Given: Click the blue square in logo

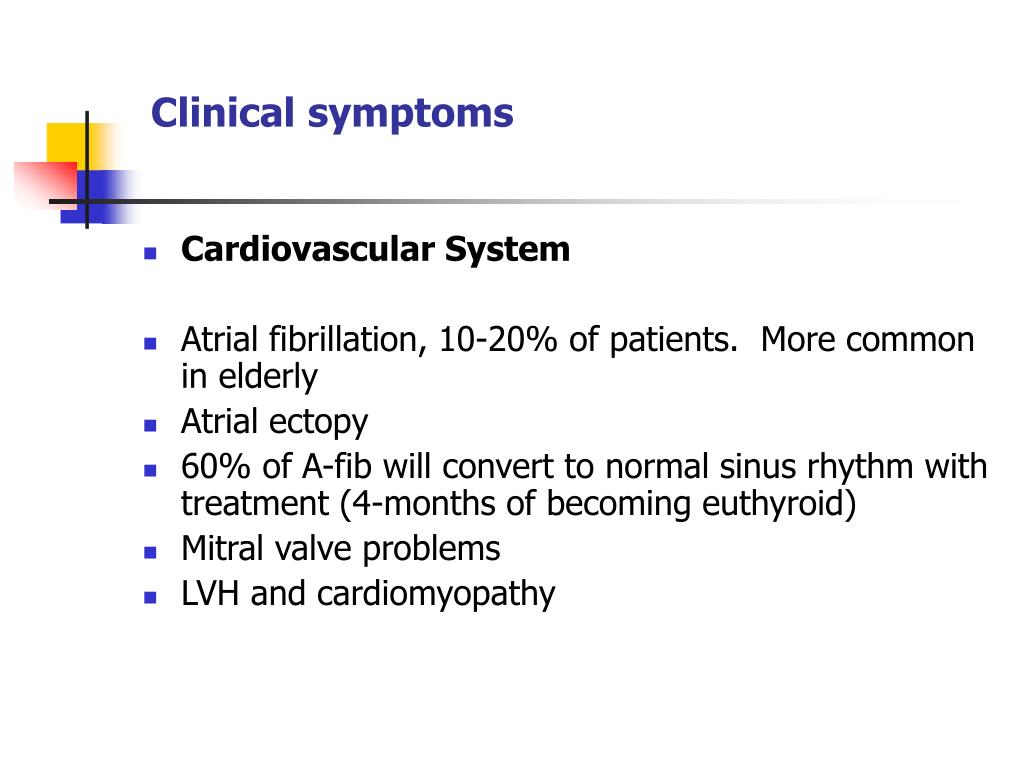Looking at the screenshot, I should pos(98,197).
